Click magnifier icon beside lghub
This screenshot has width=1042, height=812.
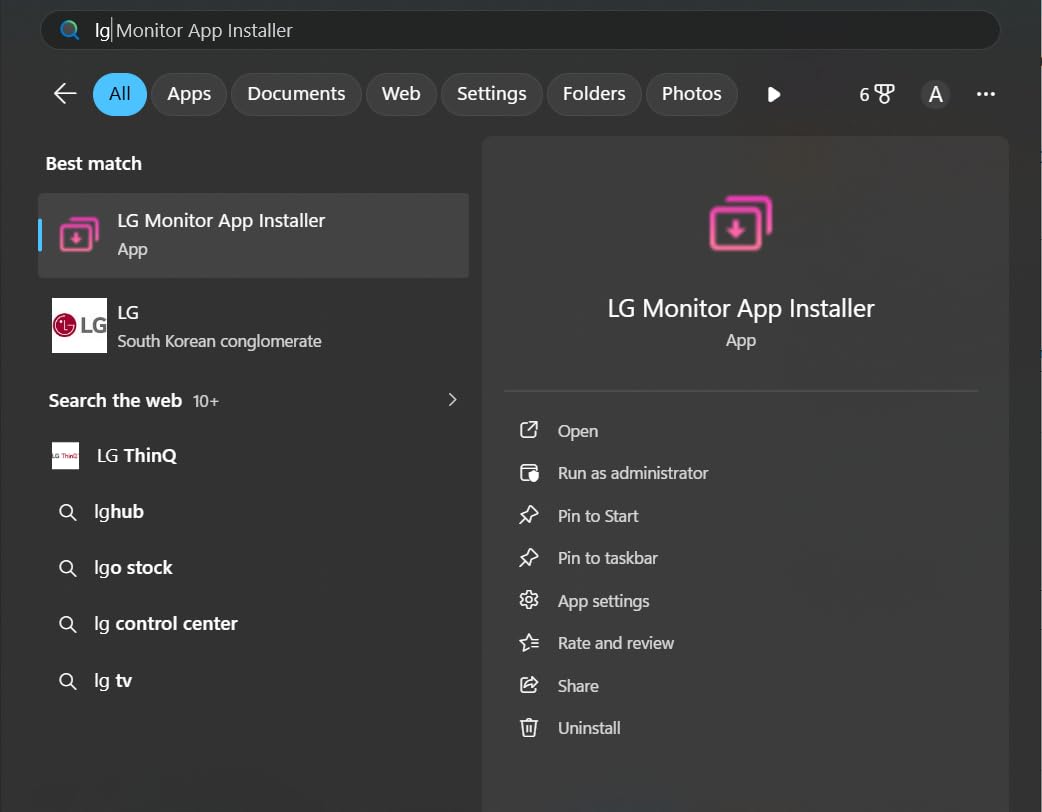click(68, 512)
